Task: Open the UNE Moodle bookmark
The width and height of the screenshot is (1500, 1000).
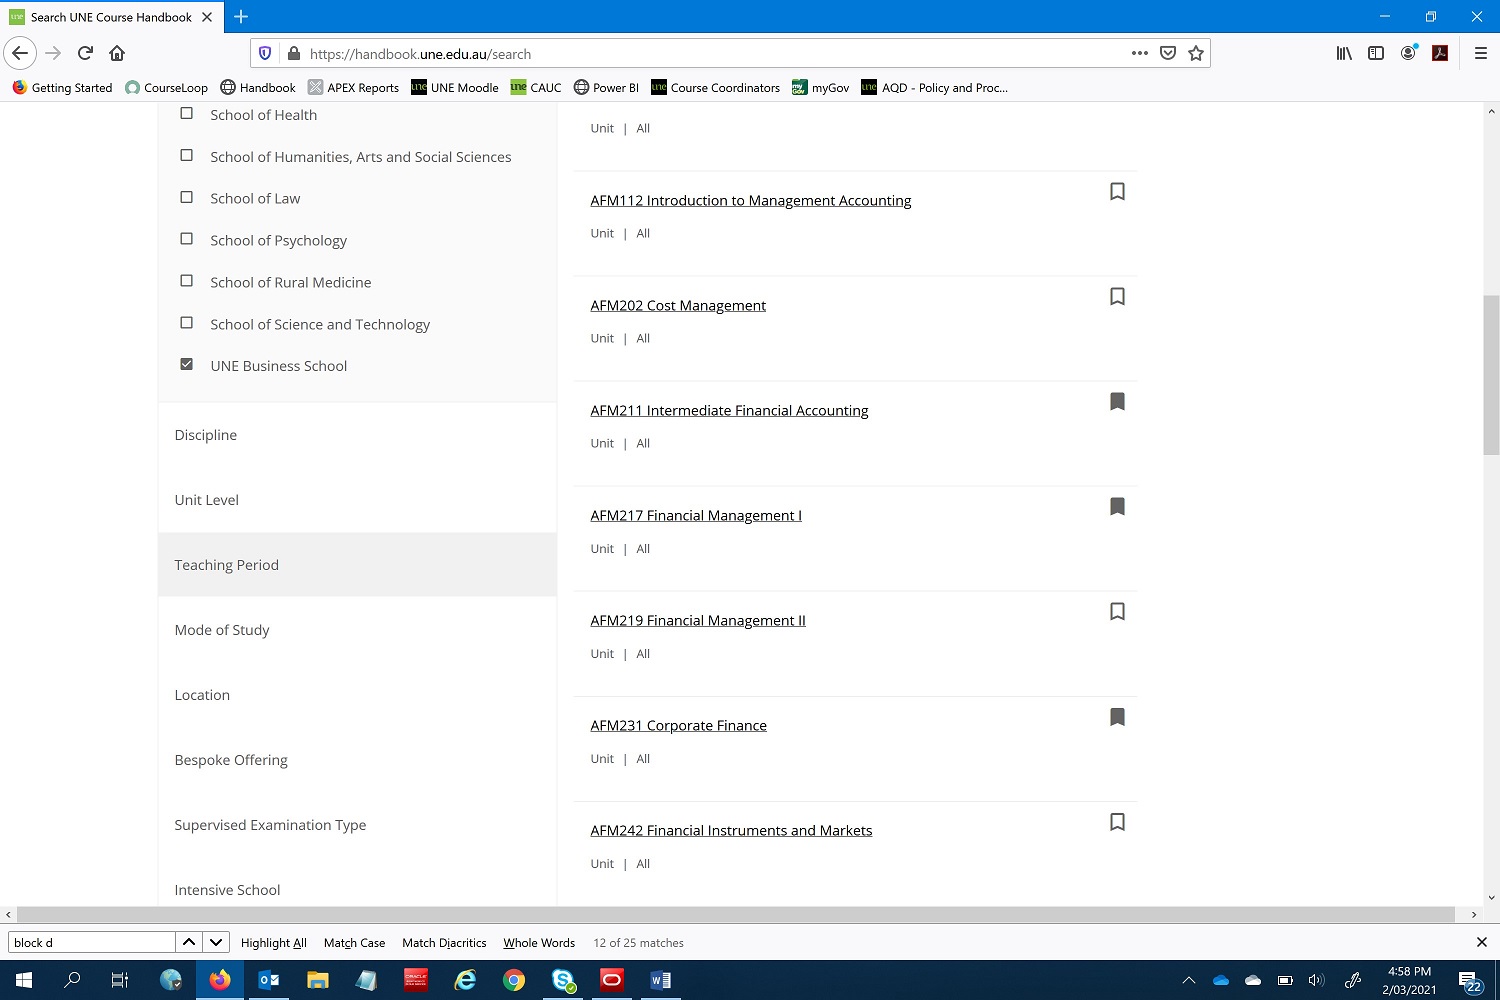Action: point(455,88)
